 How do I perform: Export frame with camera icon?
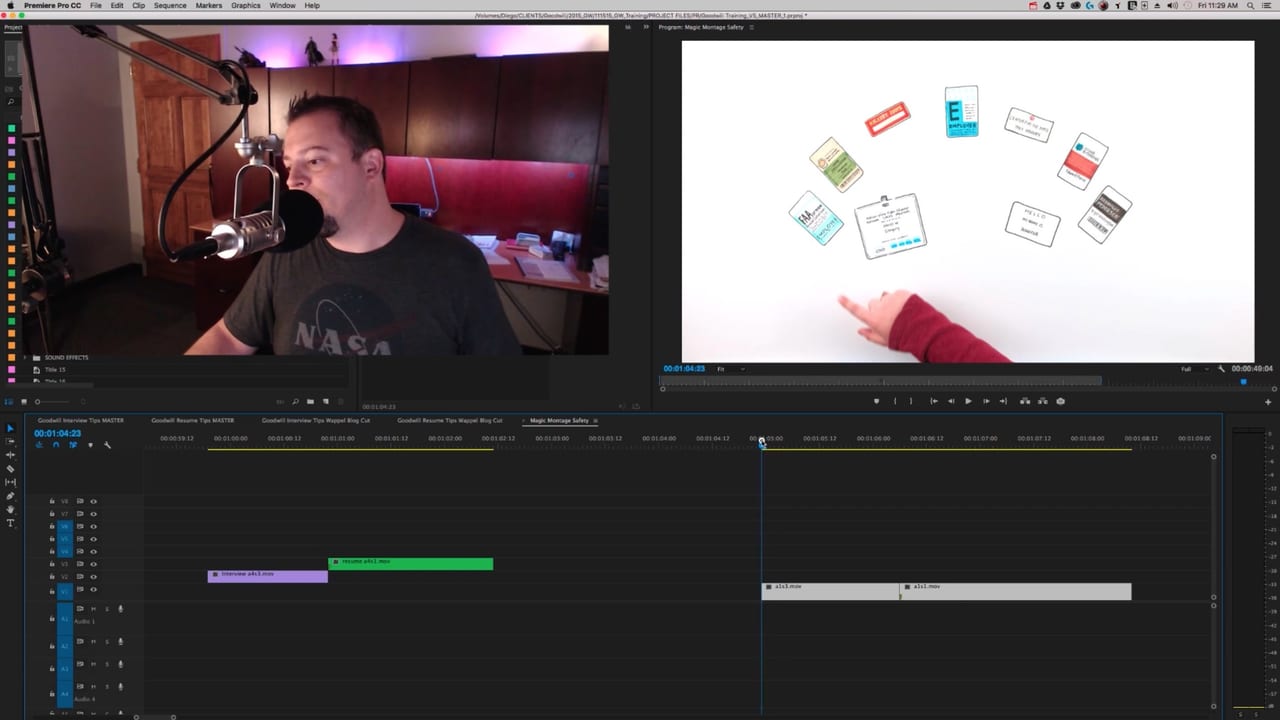pos(1061,401)
